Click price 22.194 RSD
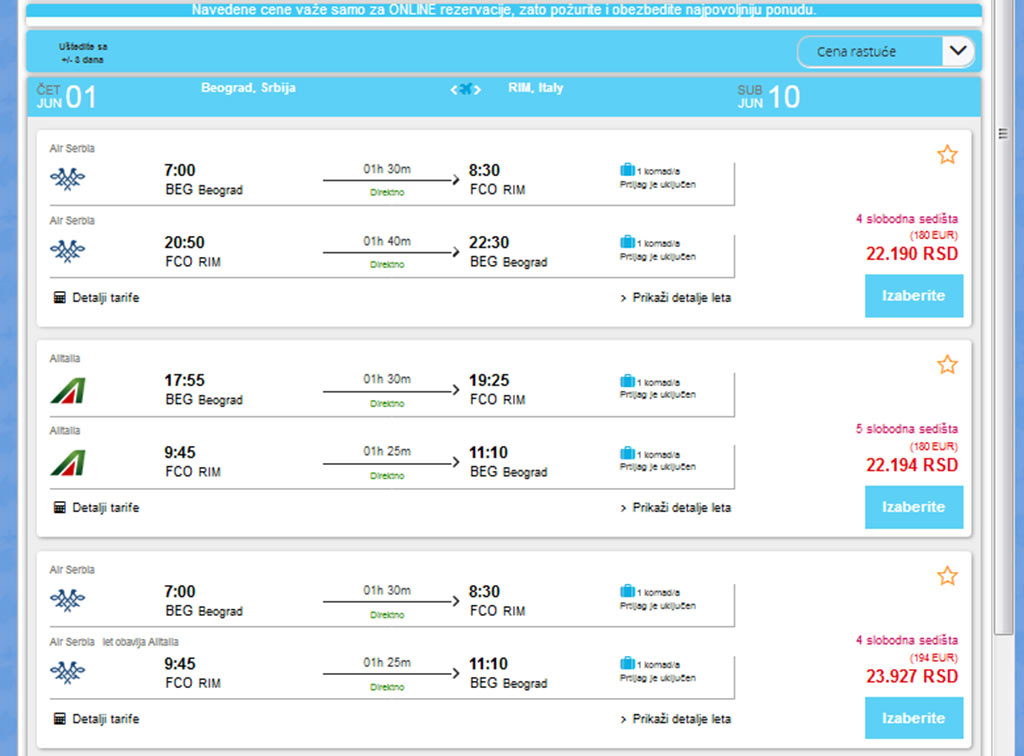The height and width of the screenshot is (756, 1024). click(x=912, y=465)
